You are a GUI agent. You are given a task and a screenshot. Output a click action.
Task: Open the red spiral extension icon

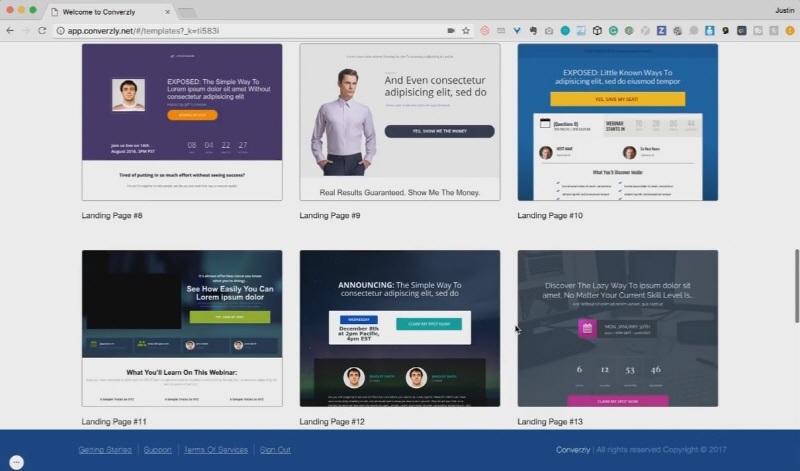(x=485, y=31)
